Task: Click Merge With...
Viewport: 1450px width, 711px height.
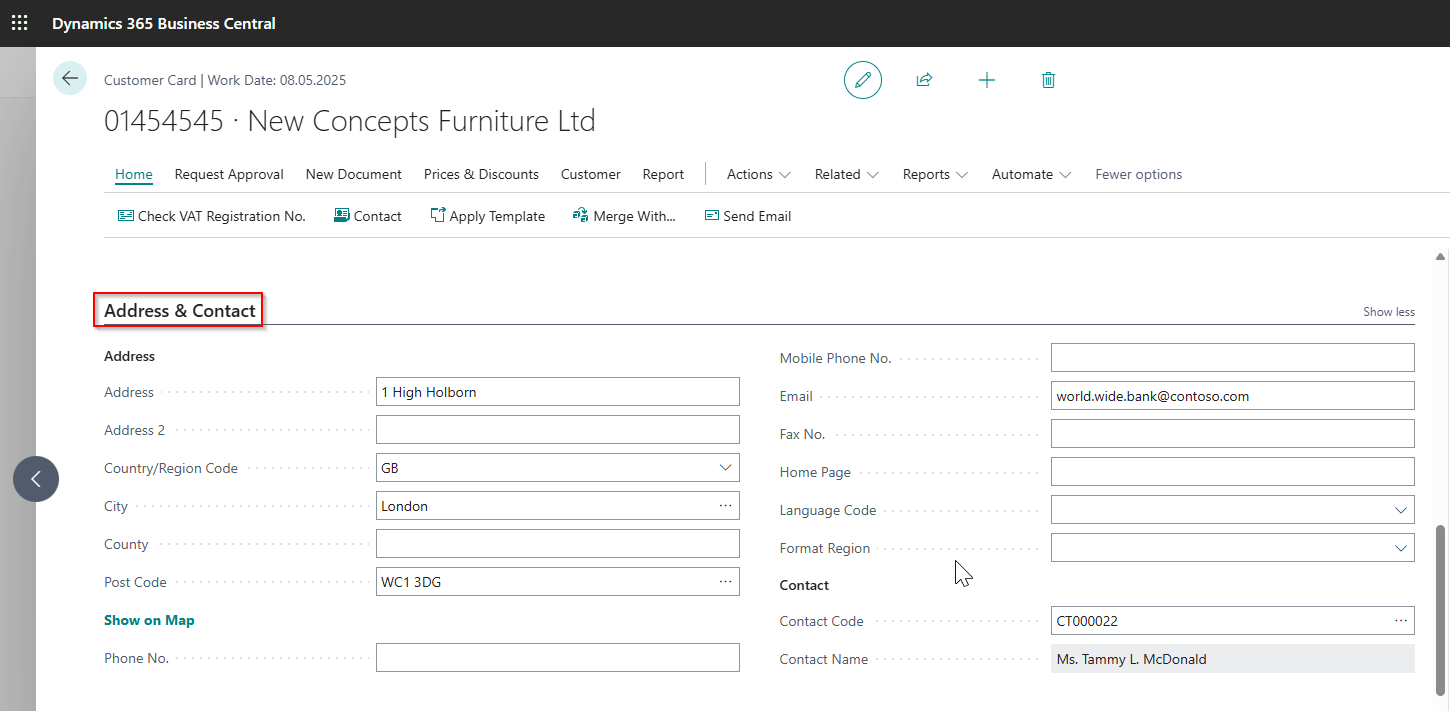Action: click(x=625, y=216)
